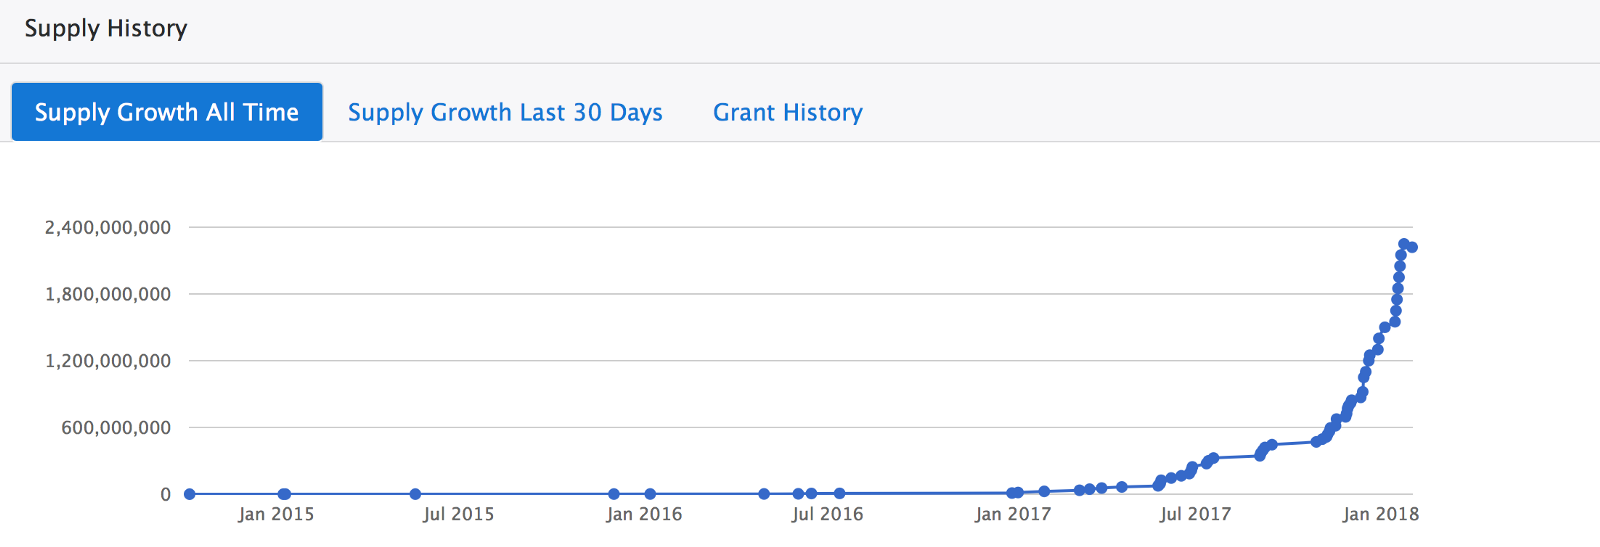Viewport: 1600px width, 547px height.
Task: Click the data point between Jul 2015 and Jan 2016
Action: point(614,494)
